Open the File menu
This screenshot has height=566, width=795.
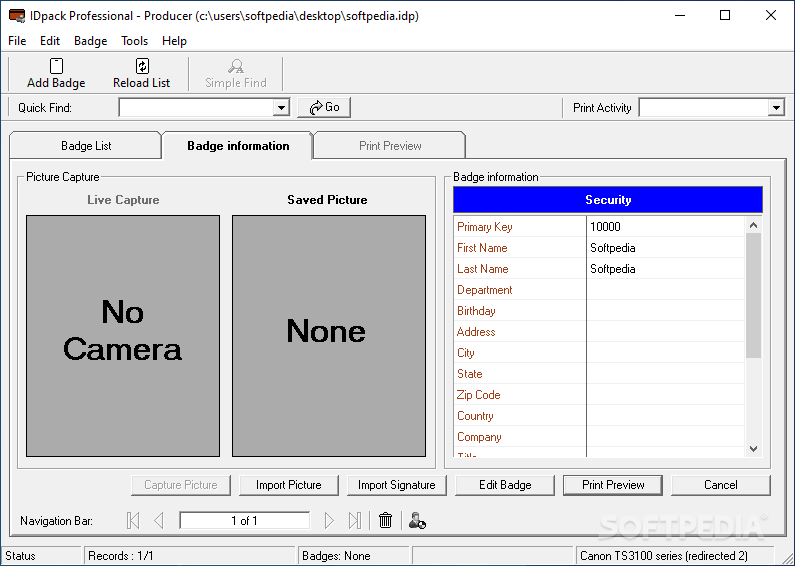pyautogui.click(x=17, y=41)
